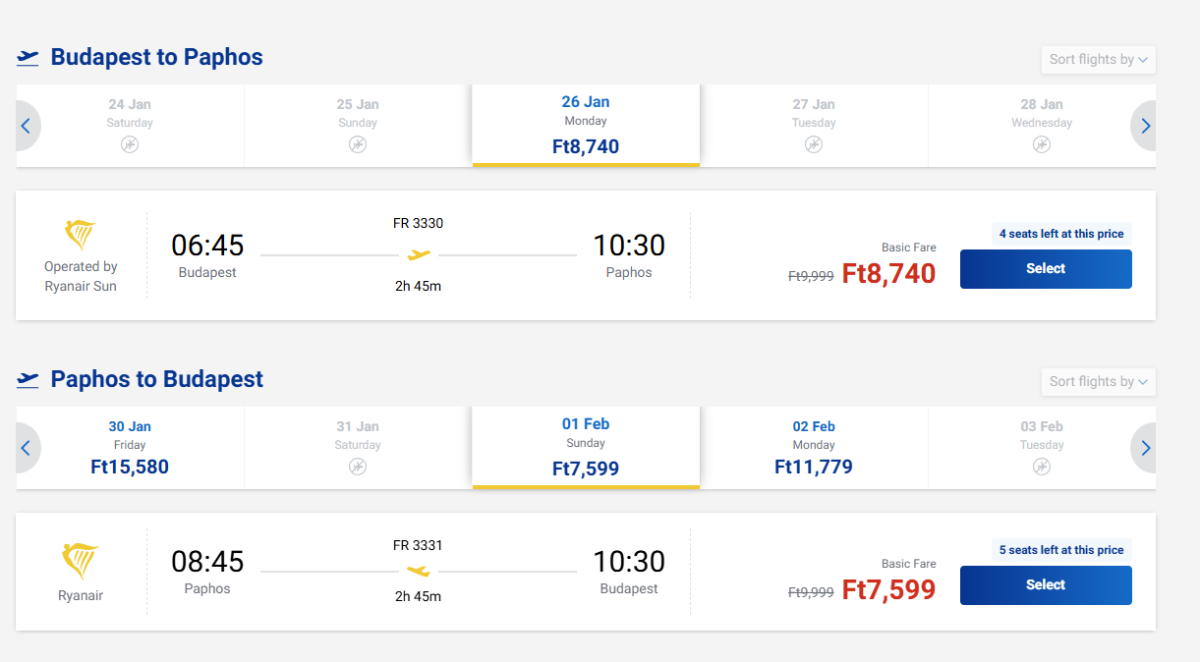
Task: Open Sort flights by for Budapest to Paphos
Action: pos(1098,59)
